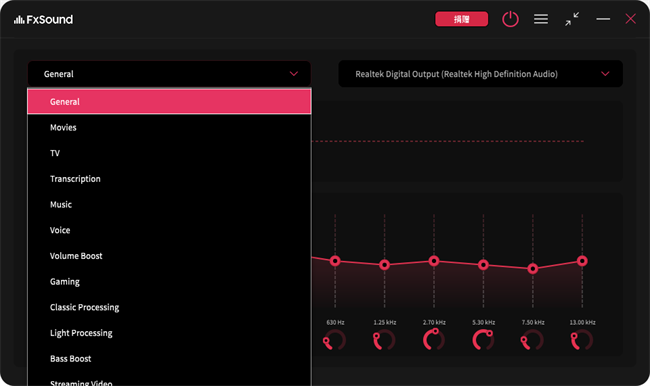Select the Gaming preset

(169, 282)
